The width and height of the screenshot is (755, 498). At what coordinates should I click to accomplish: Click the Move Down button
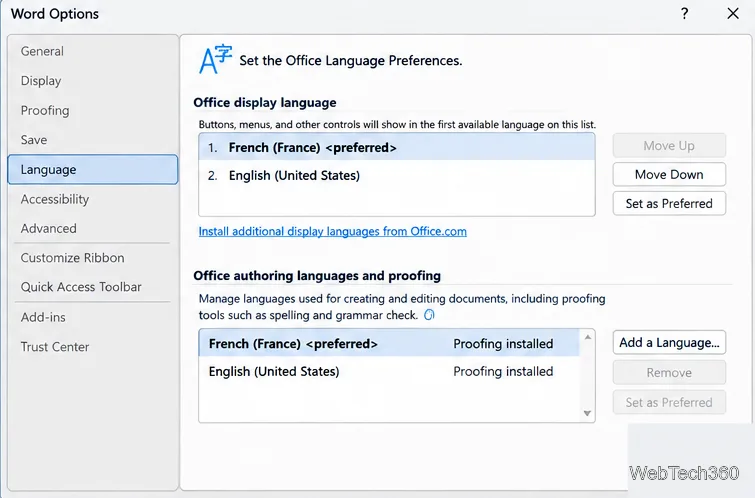tap(669, 174)
